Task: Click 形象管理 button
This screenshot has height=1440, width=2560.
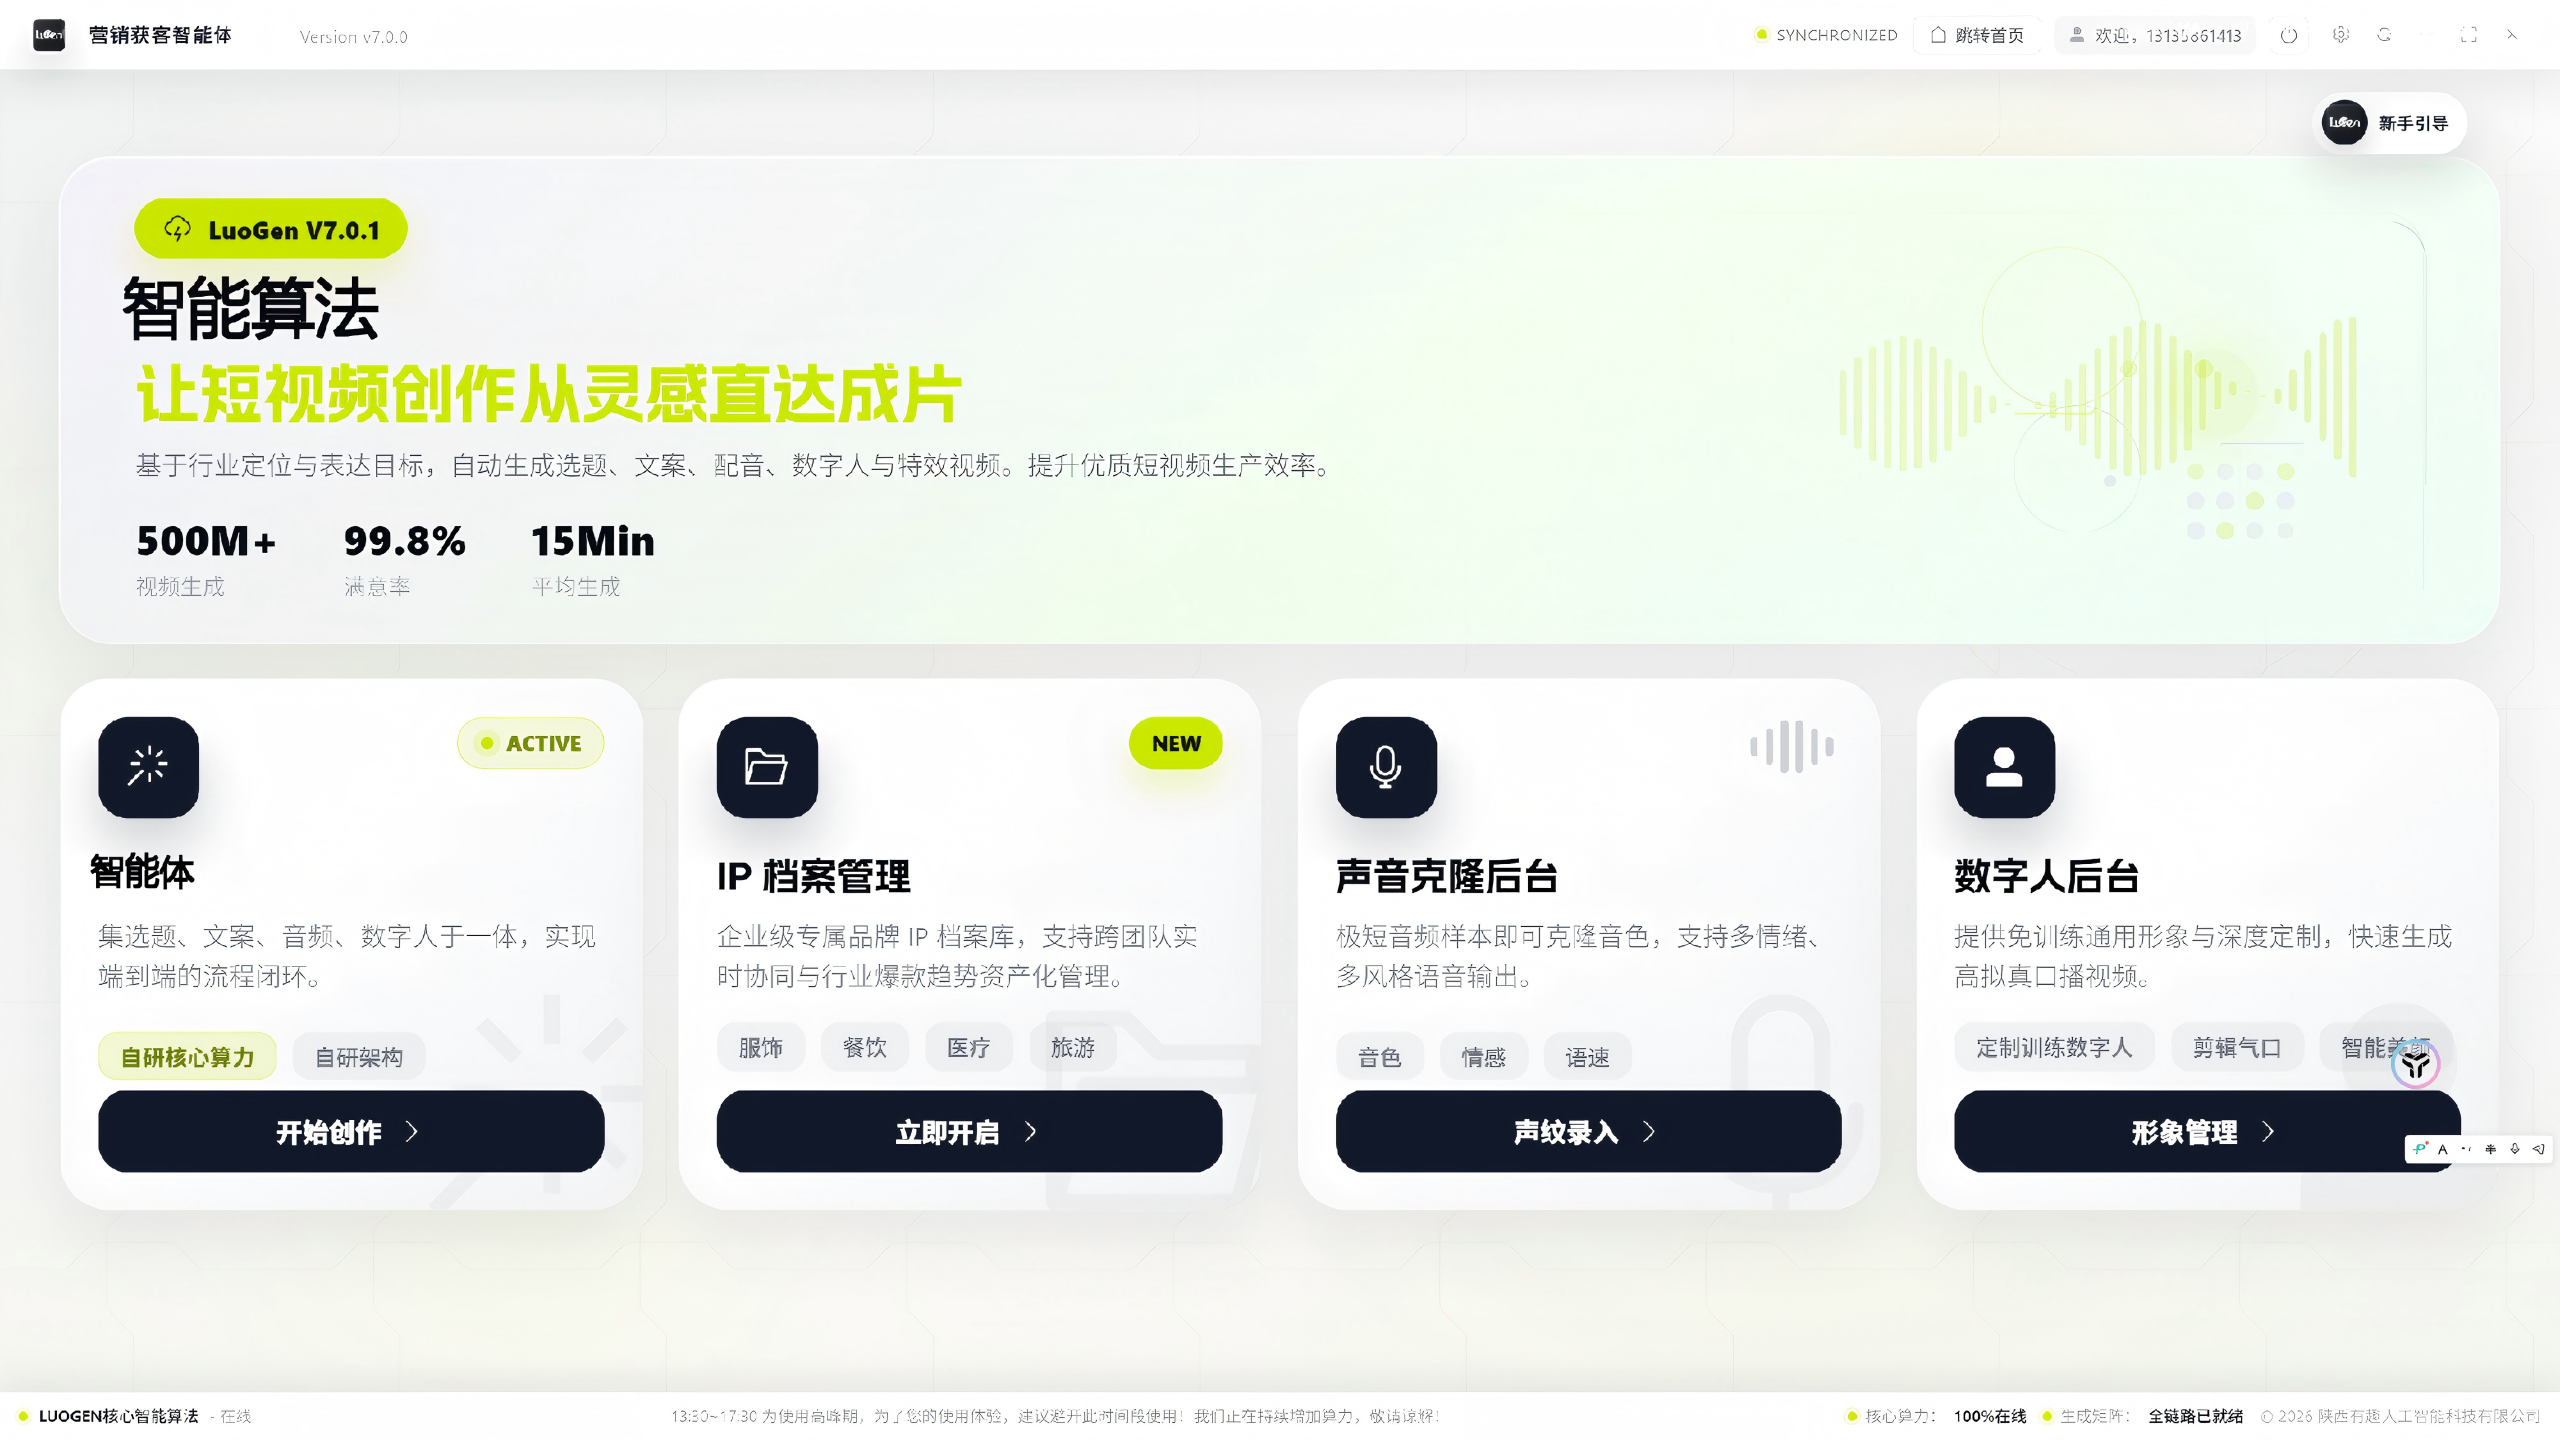Action: tap(2206, 1131)
